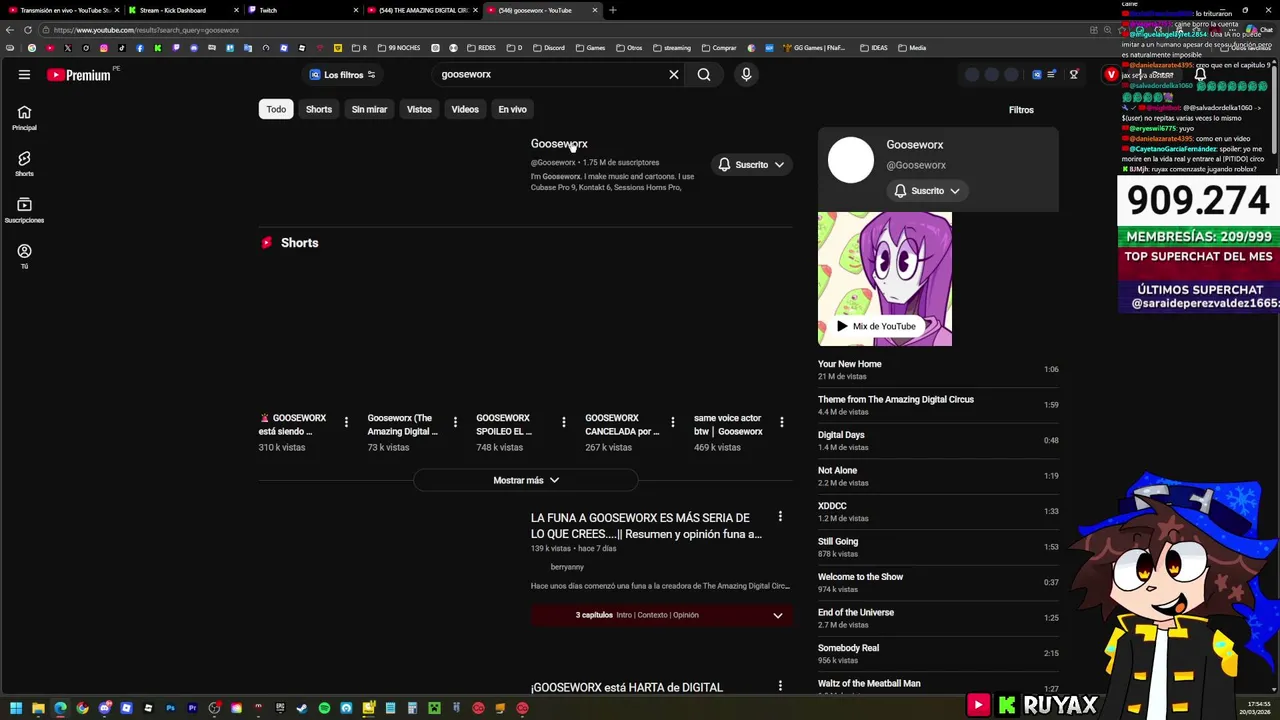Play the Mix de YouTube playlist
This screenshot has height=720, width=1280.
coord(876,326)
